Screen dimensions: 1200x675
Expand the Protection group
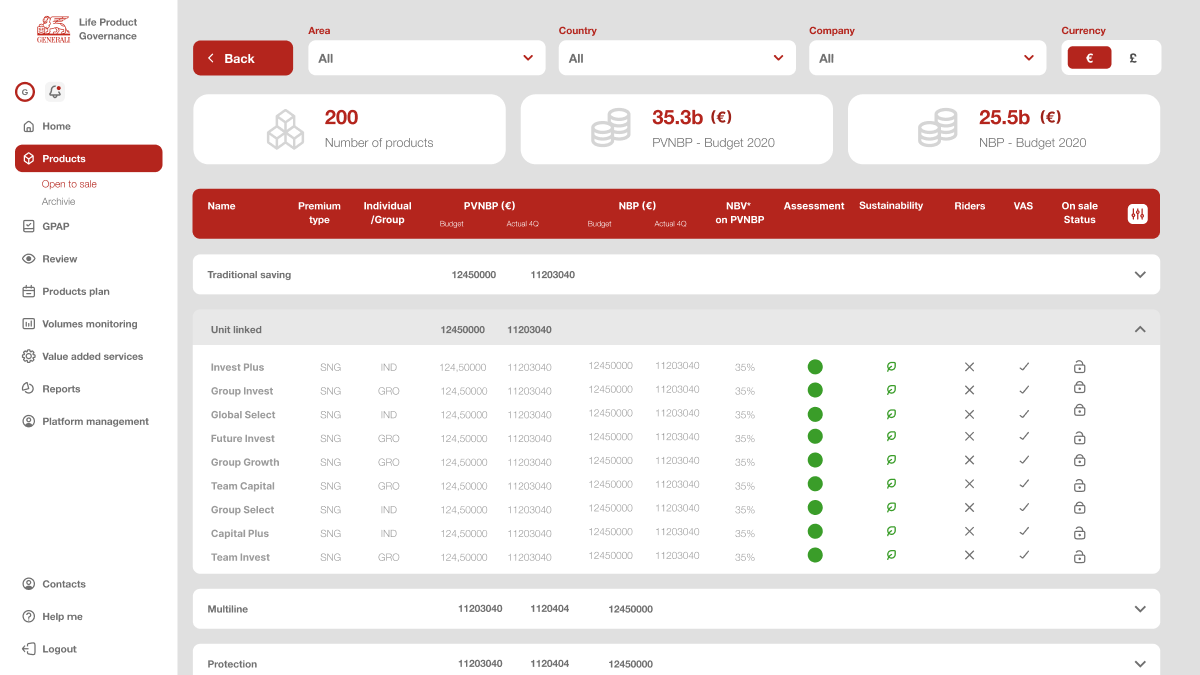coord(1140,664)
